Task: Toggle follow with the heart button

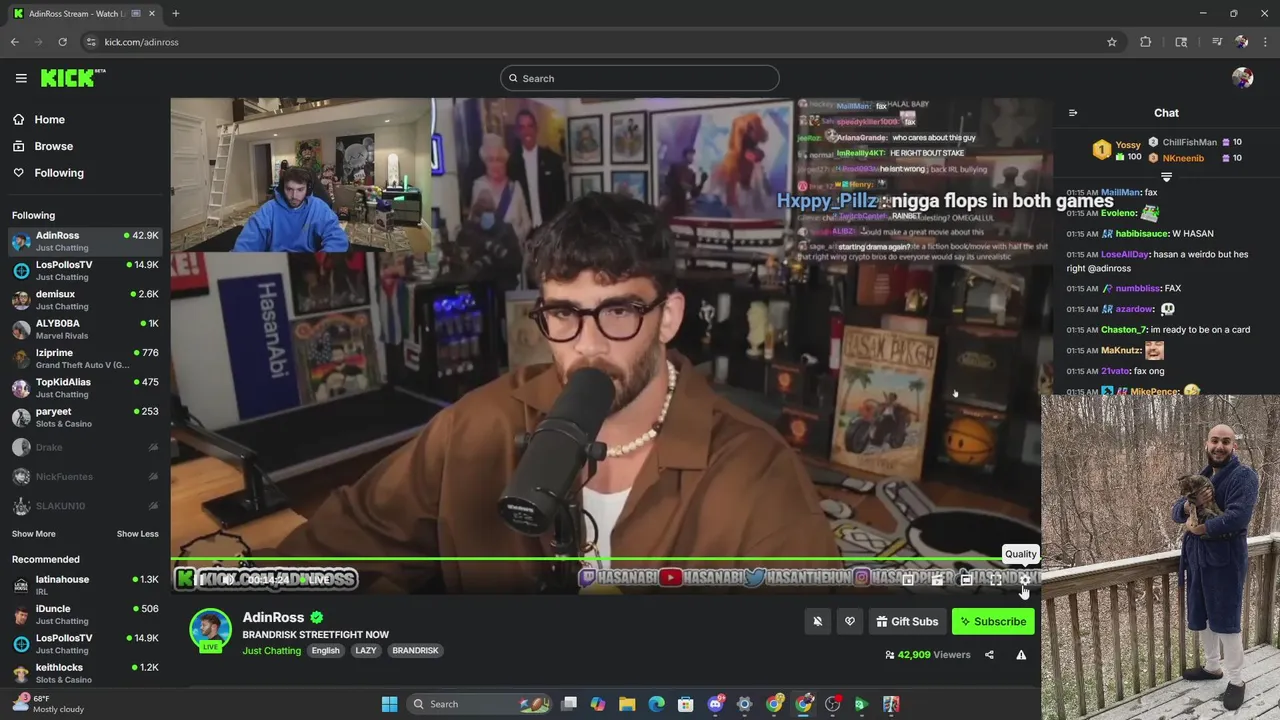Action: coord(849,621)
